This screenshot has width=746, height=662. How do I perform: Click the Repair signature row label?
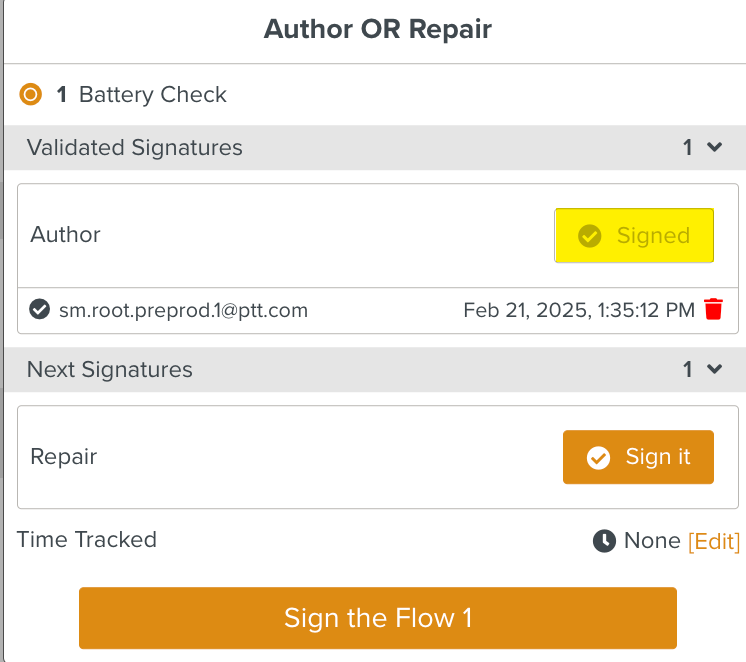tap(64, 457)
